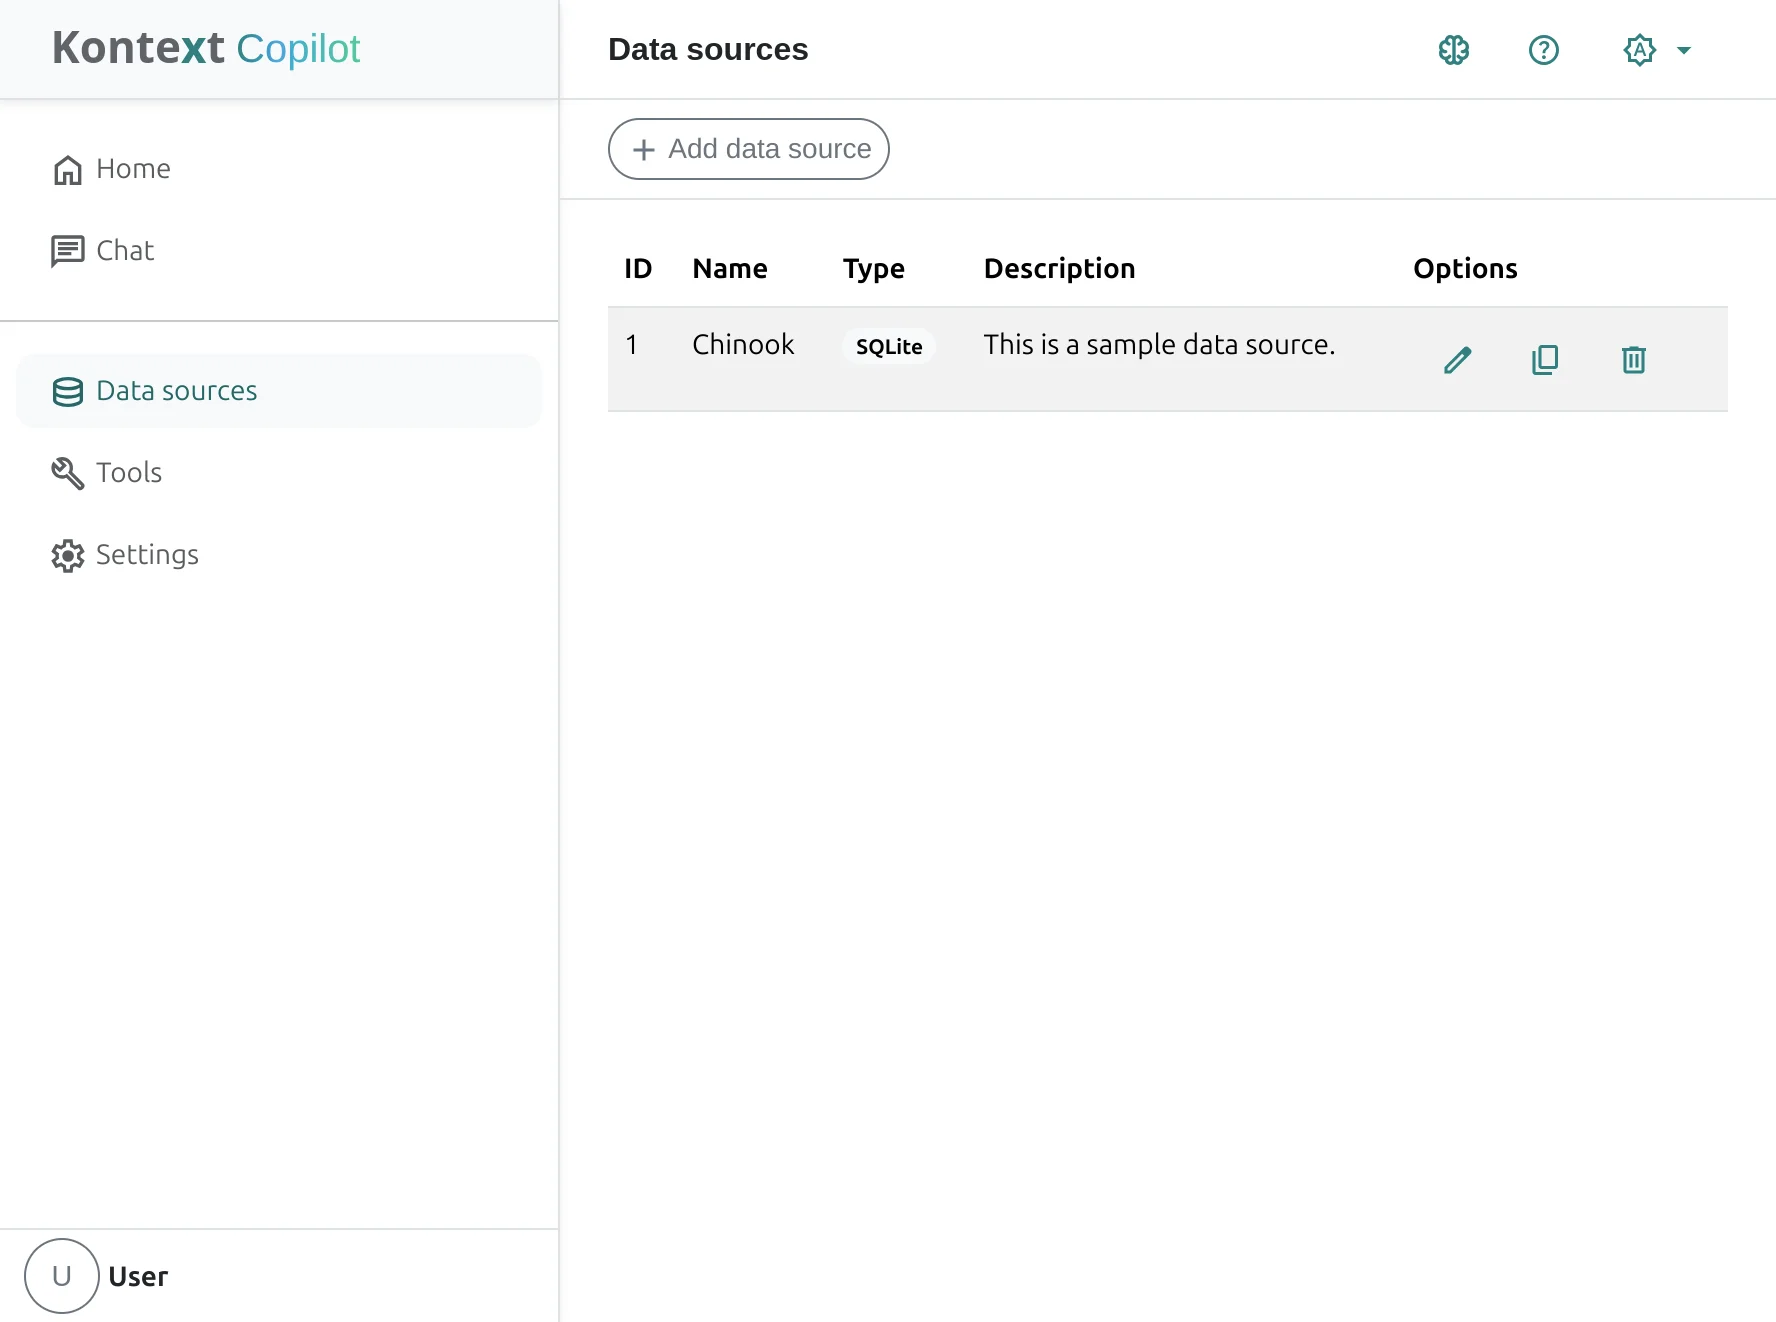
Task: Select the Chinook name cell
Action: (742, 345)
